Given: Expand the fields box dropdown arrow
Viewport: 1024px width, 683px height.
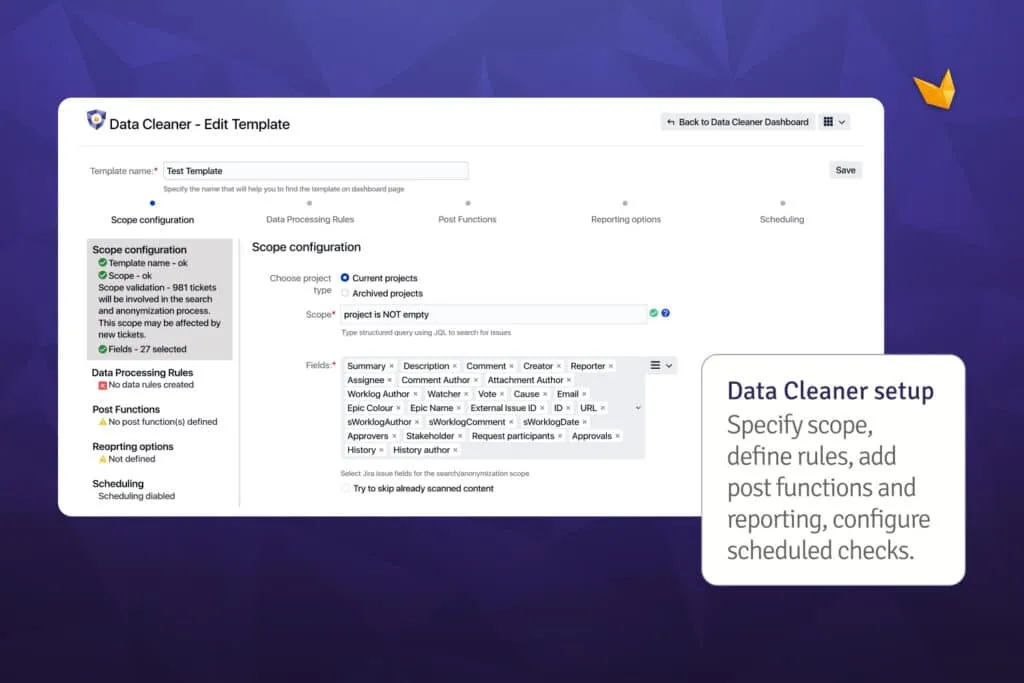Looking at the screenshot, I should click(638, 408).
